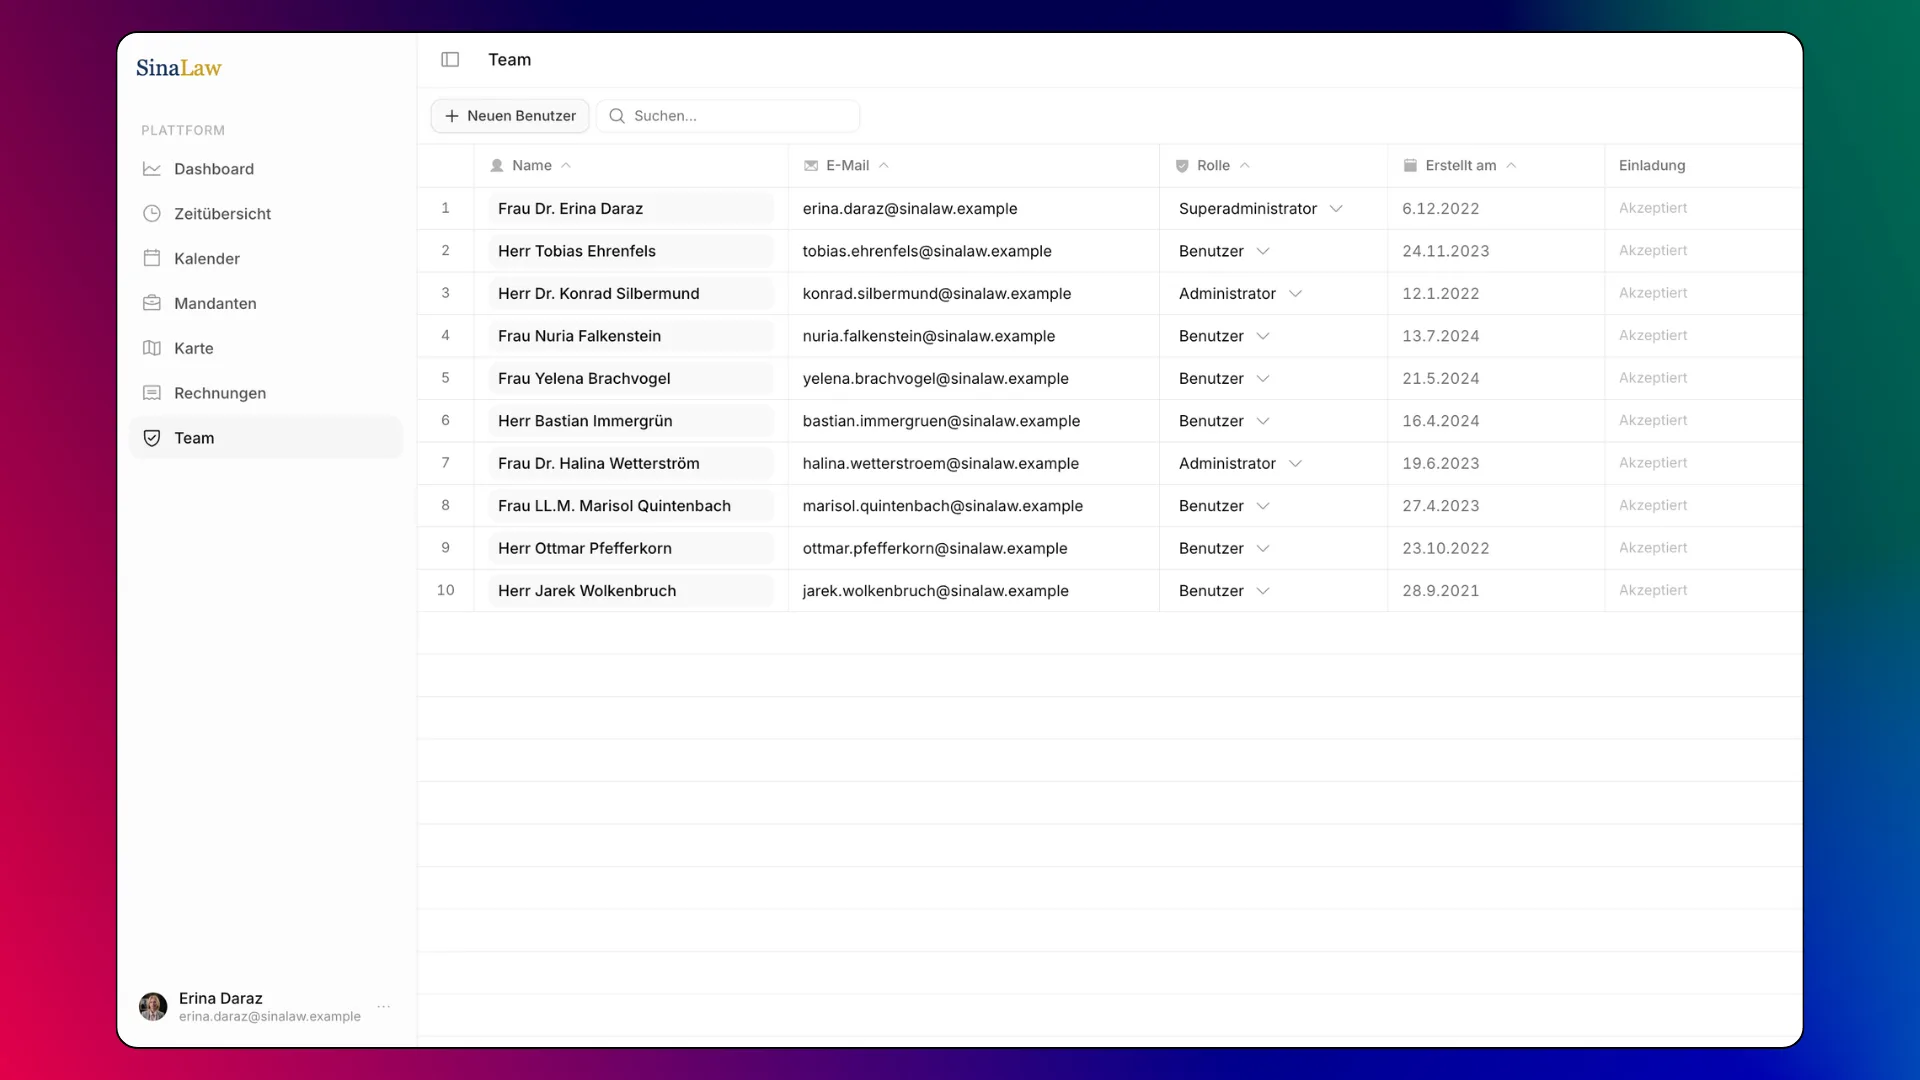Click the Mandanten briefcase icon
Screen dimensions: 1920x1080
click(152, 303)
